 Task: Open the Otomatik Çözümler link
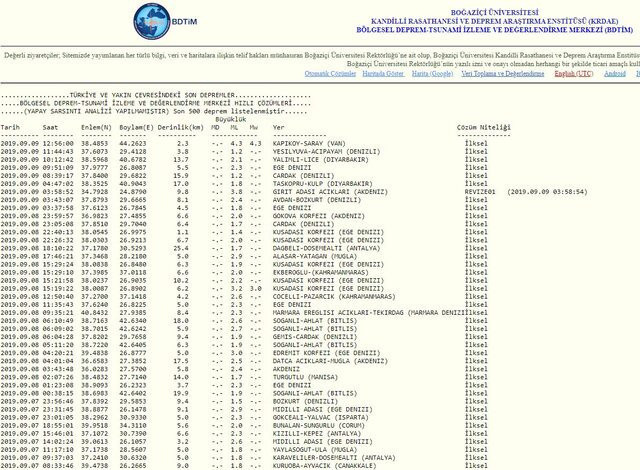330,74
